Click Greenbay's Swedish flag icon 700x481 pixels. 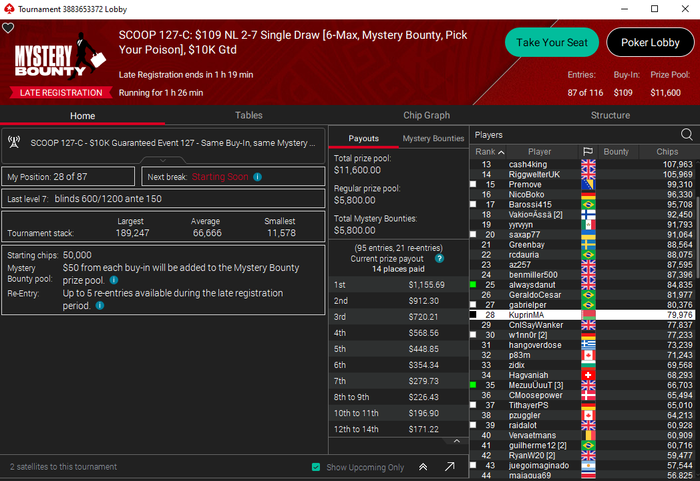click(588, 245)
